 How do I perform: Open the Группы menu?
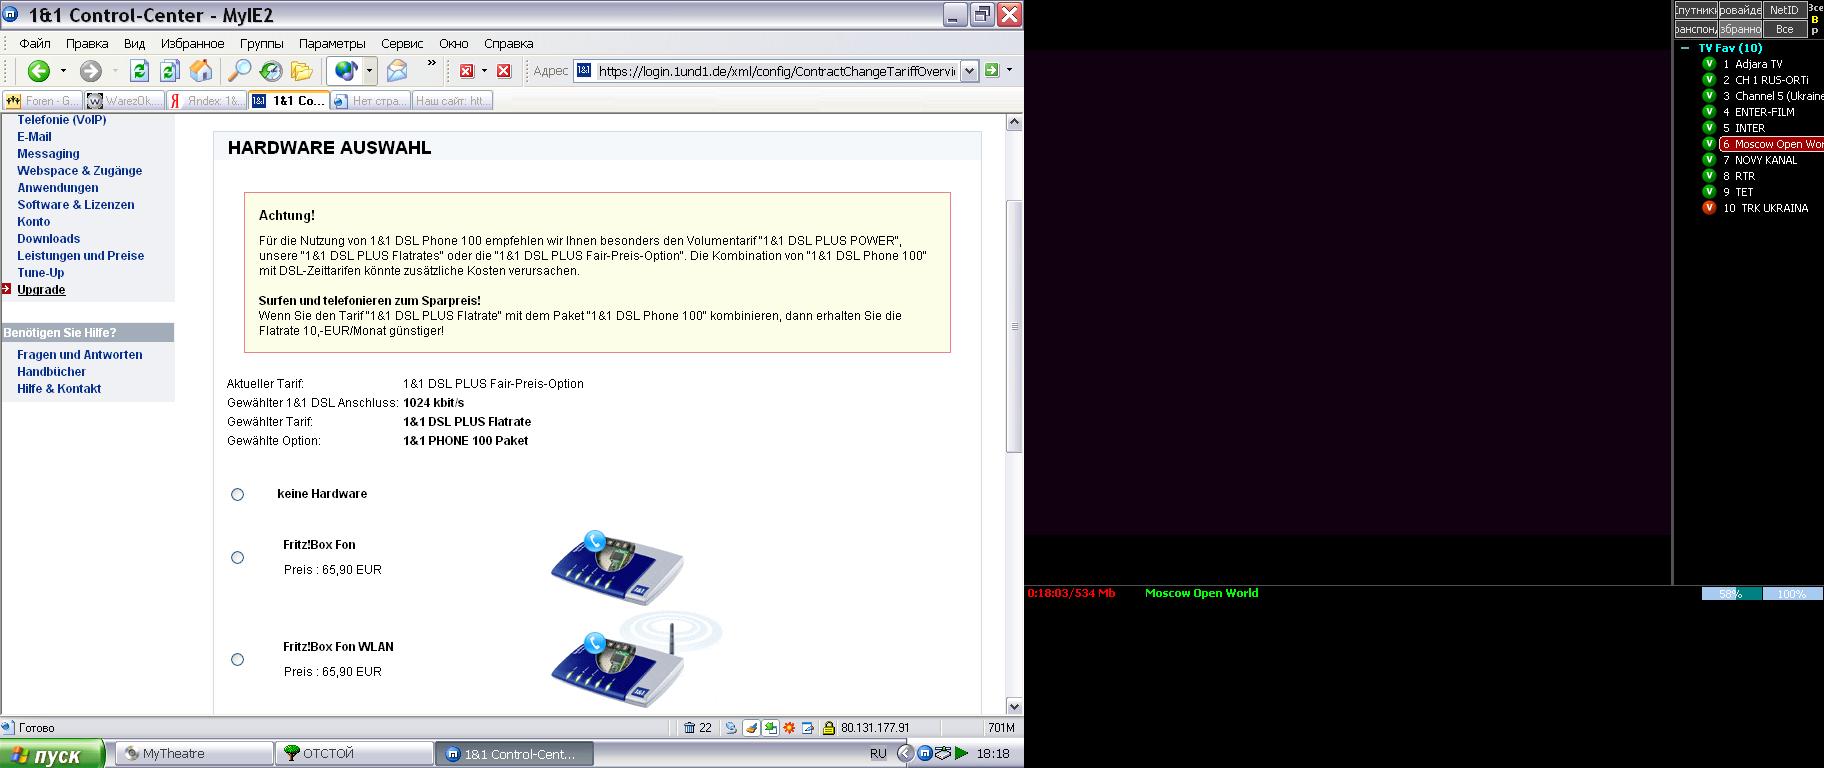pyautogui.click(x=262, y=43)
